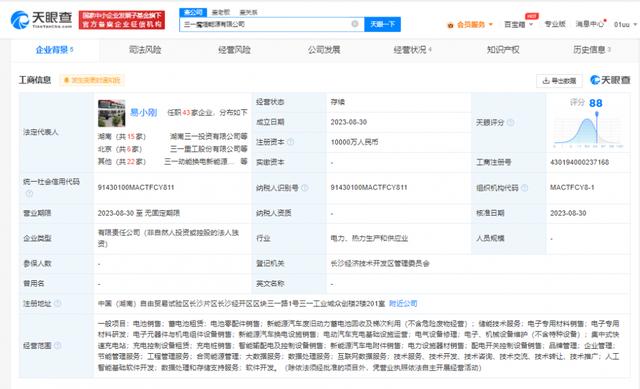Click the score value 88

[596, 103]
